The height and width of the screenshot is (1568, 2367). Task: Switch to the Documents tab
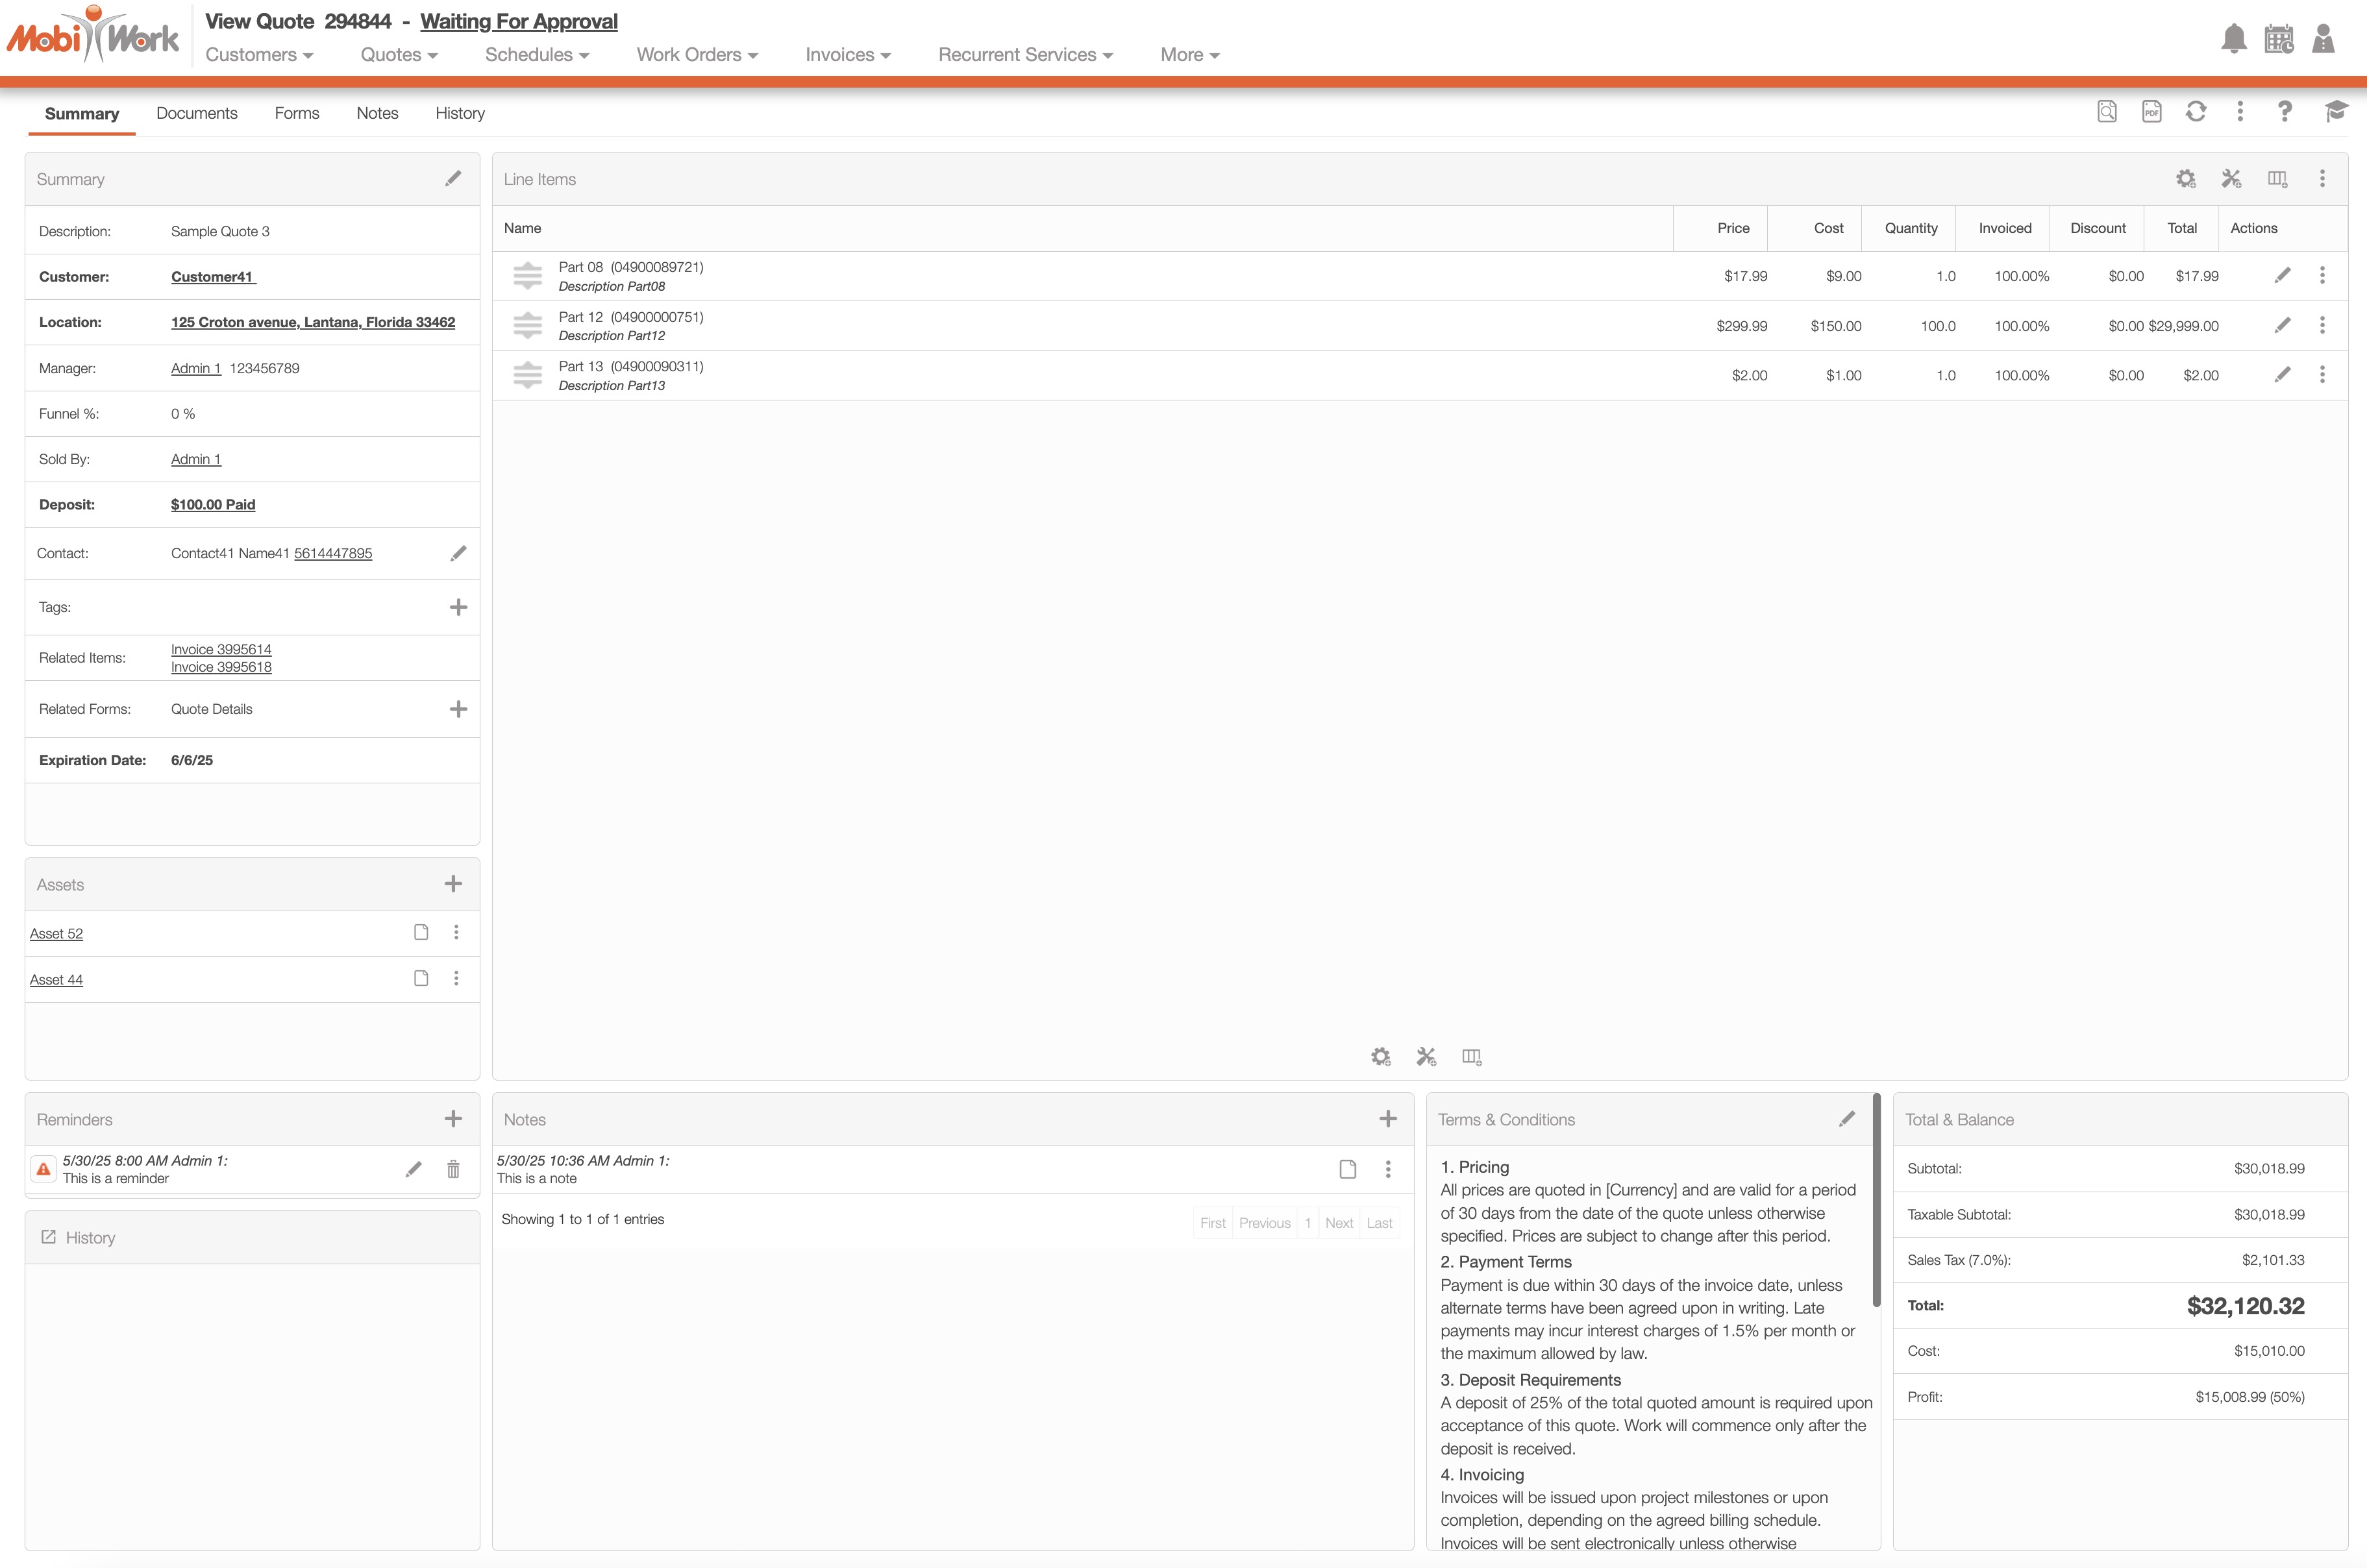(x=197, y=113)
